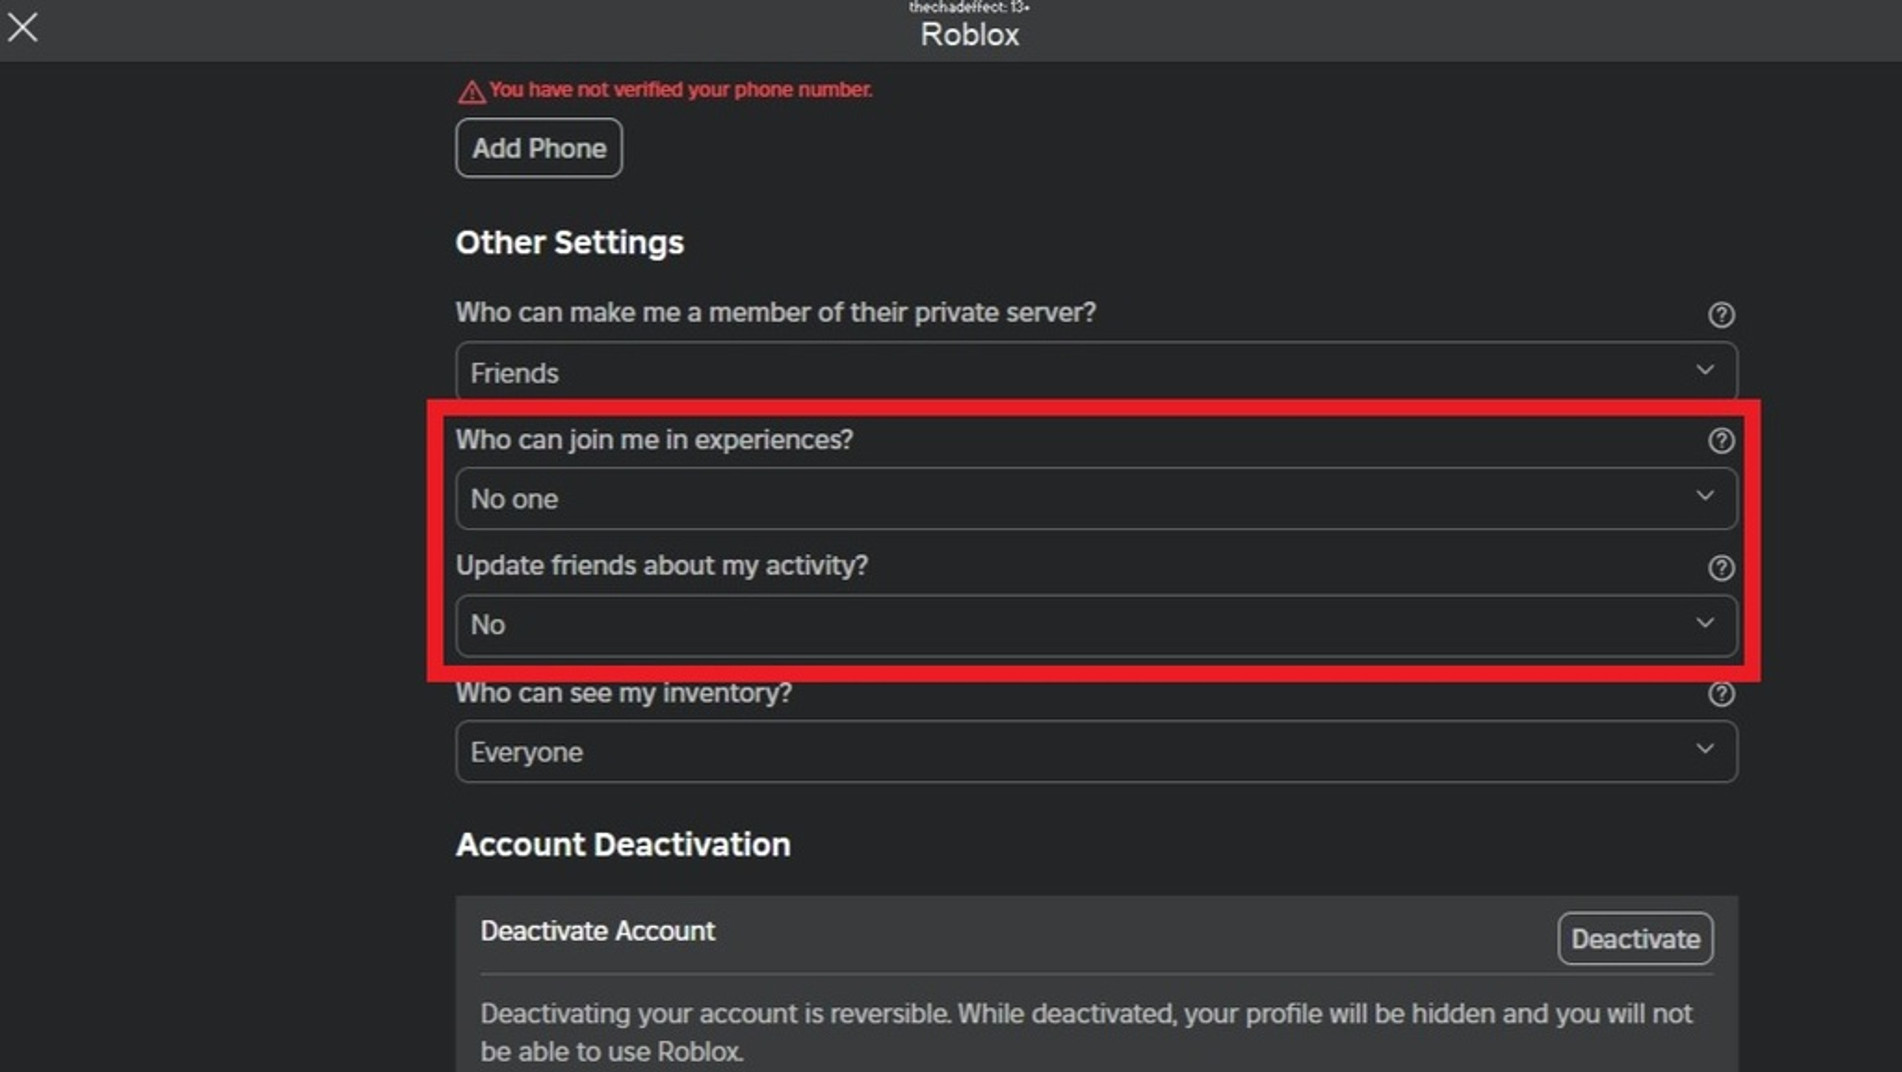Click the 'Who can see my inventory?' label
1902x1072 pixels.
623,693
